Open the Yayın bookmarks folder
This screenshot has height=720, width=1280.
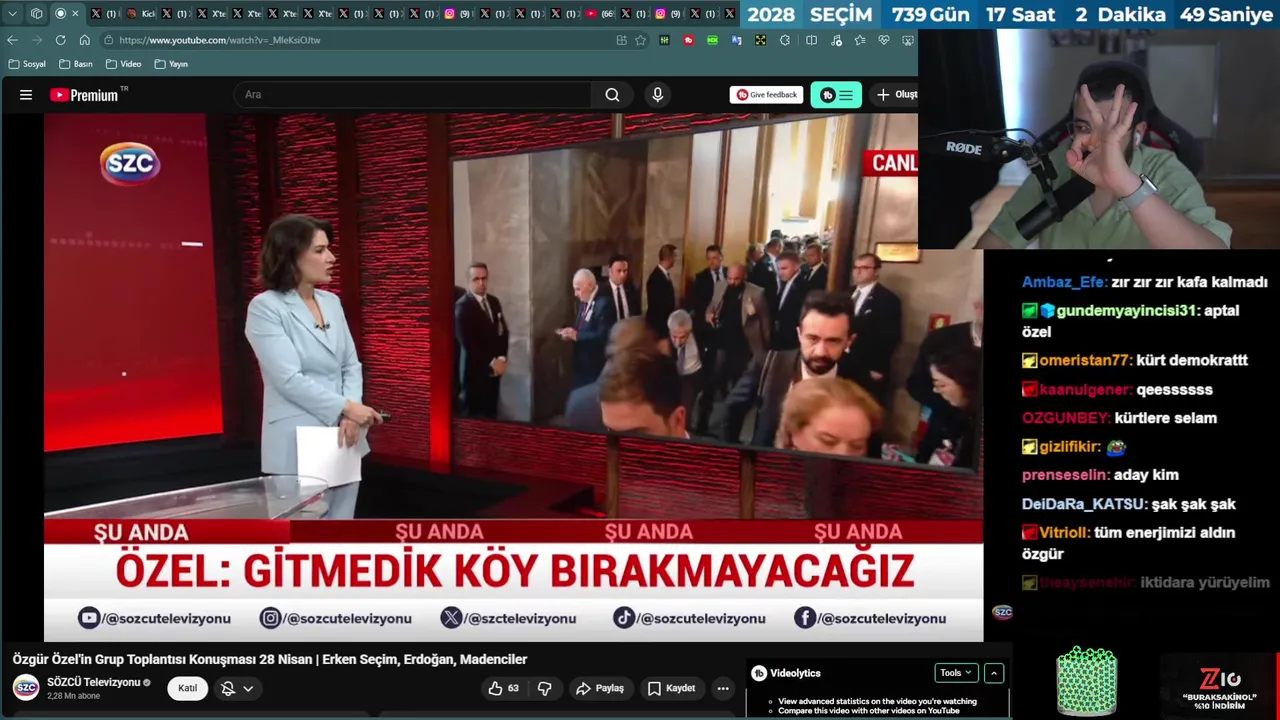[x=171, y=64]
